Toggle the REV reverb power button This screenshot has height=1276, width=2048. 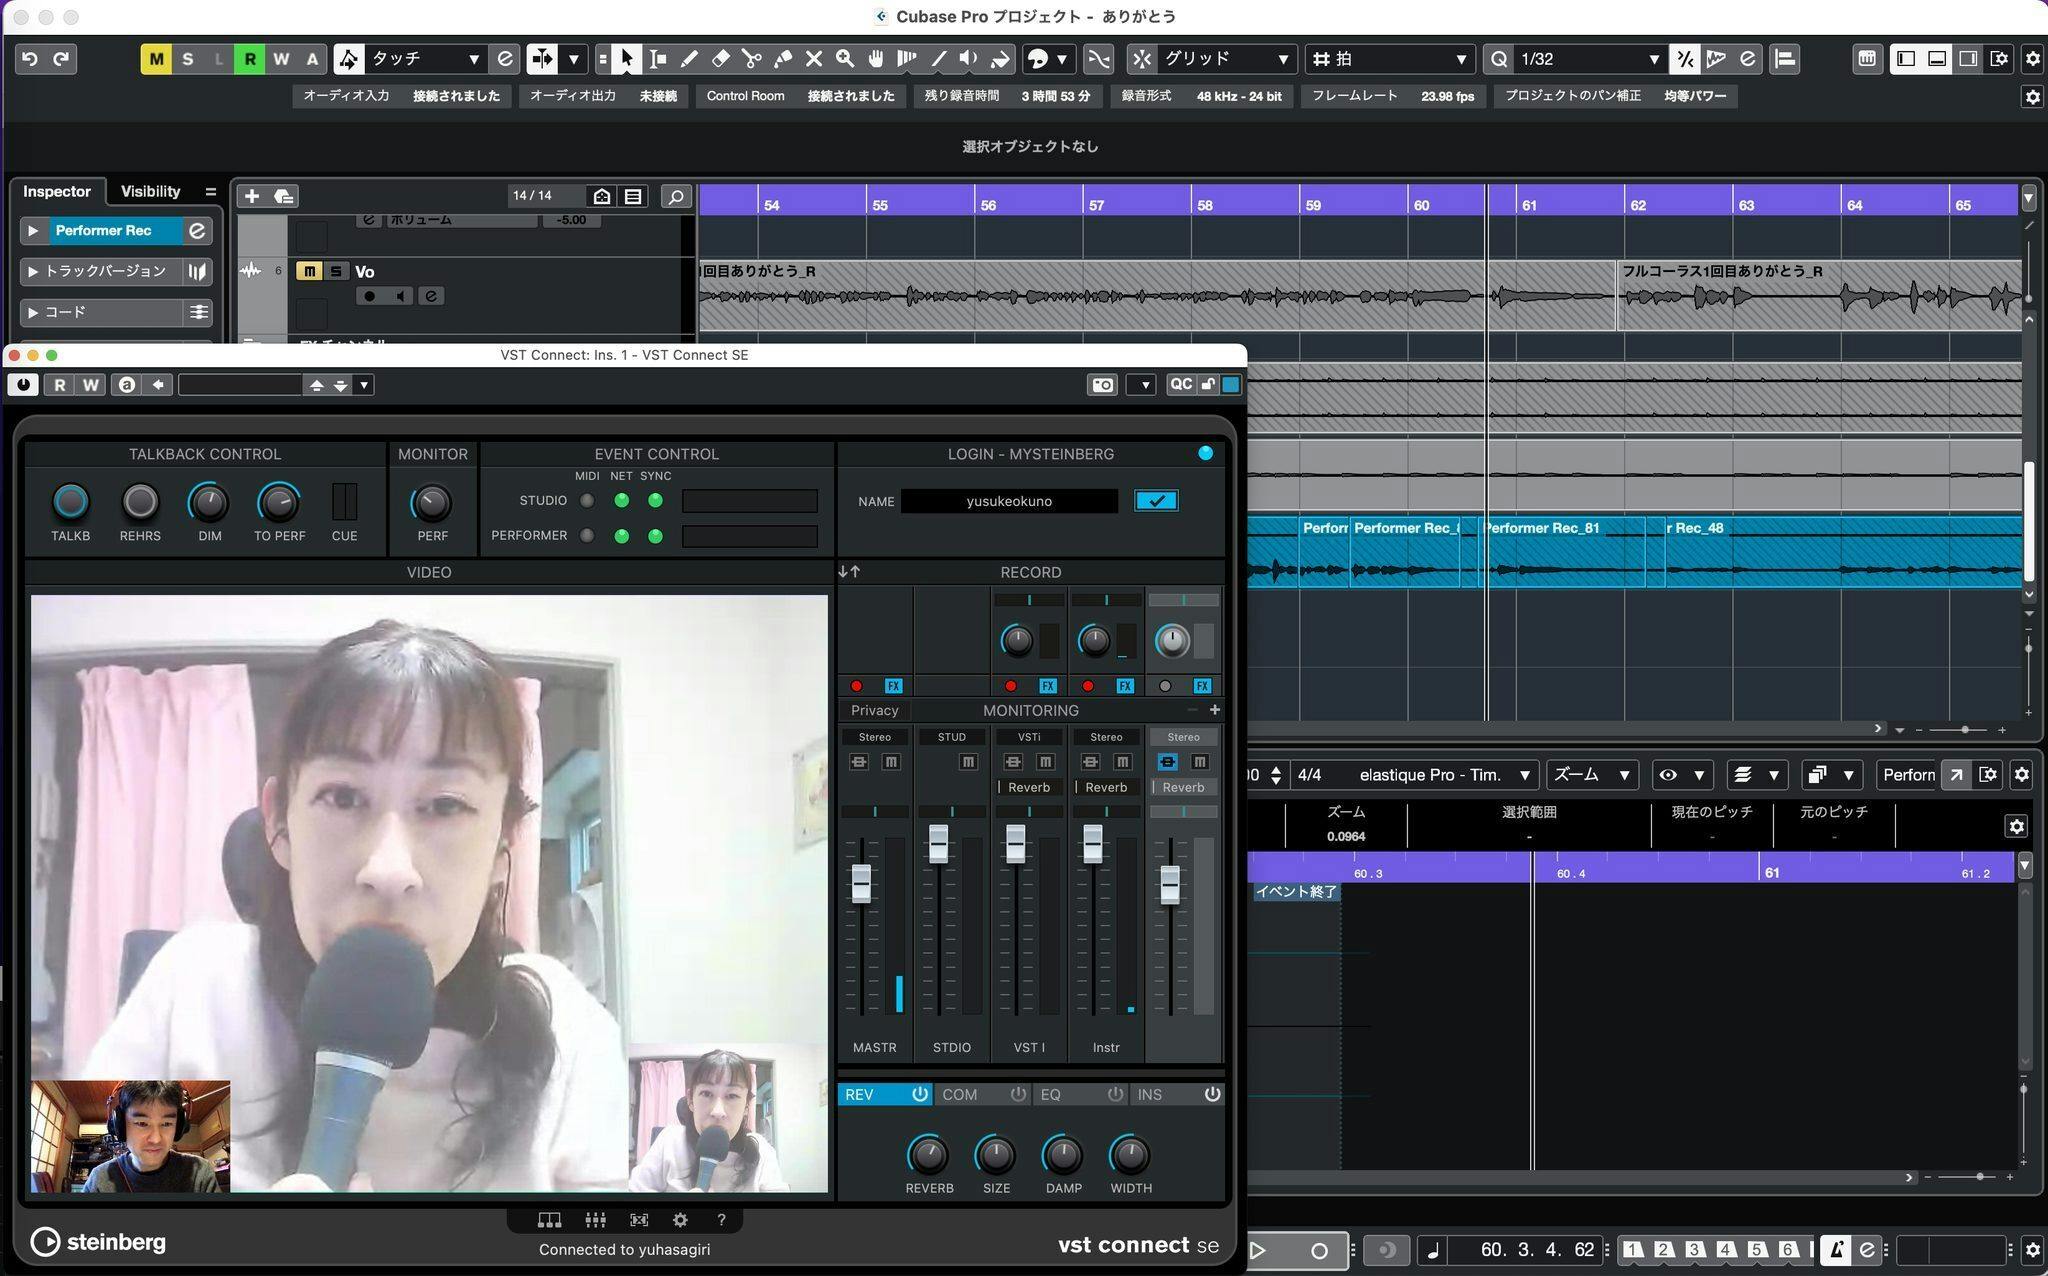click(919, 1094)
